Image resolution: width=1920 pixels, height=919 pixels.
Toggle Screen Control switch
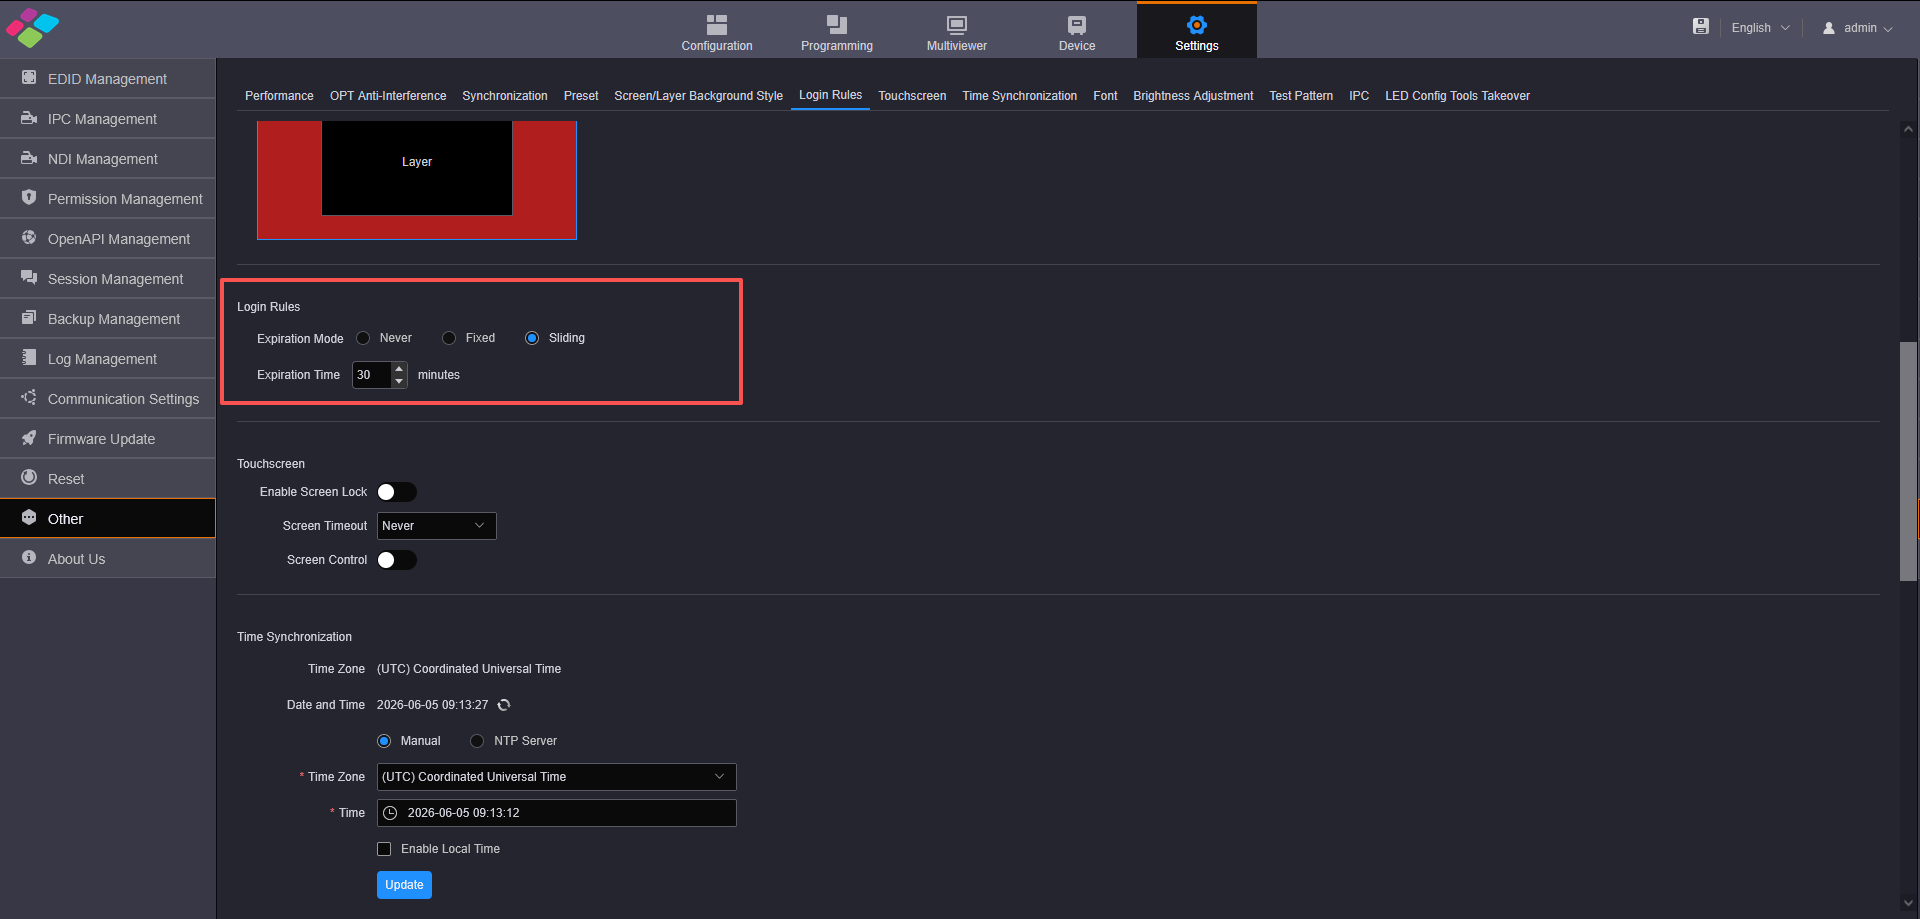click(x=396, y=560)
